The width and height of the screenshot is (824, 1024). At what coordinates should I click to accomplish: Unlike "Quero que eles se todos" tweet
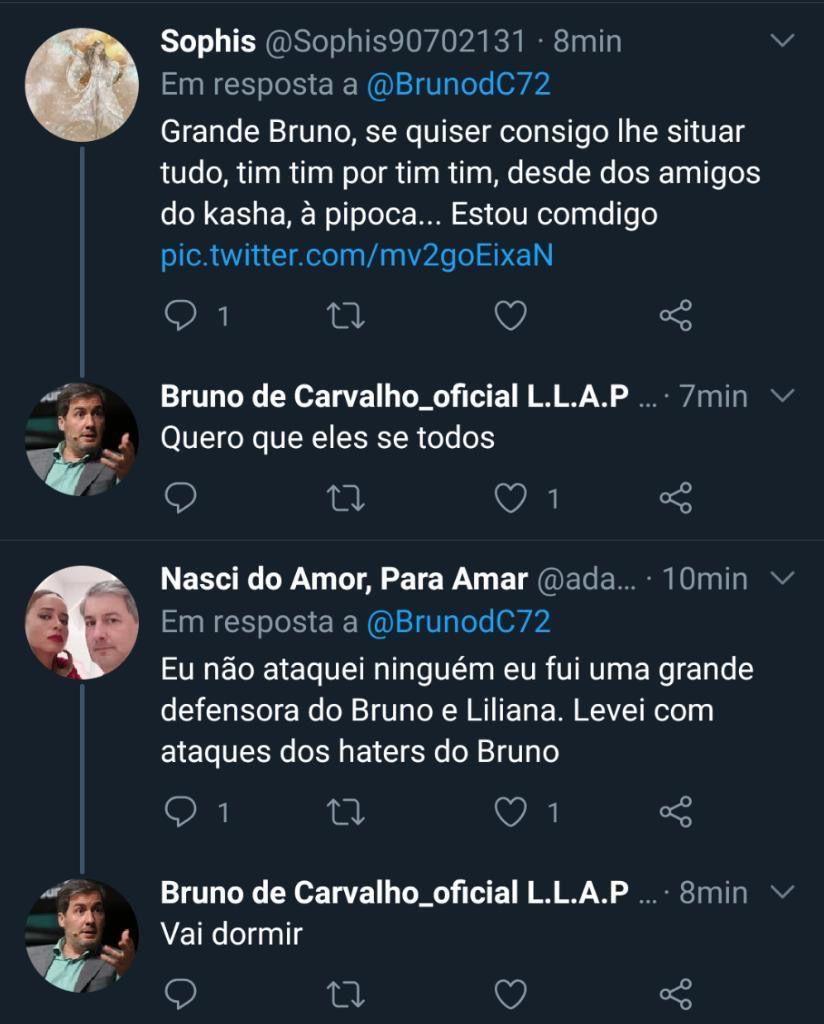(x=511, y=499)
